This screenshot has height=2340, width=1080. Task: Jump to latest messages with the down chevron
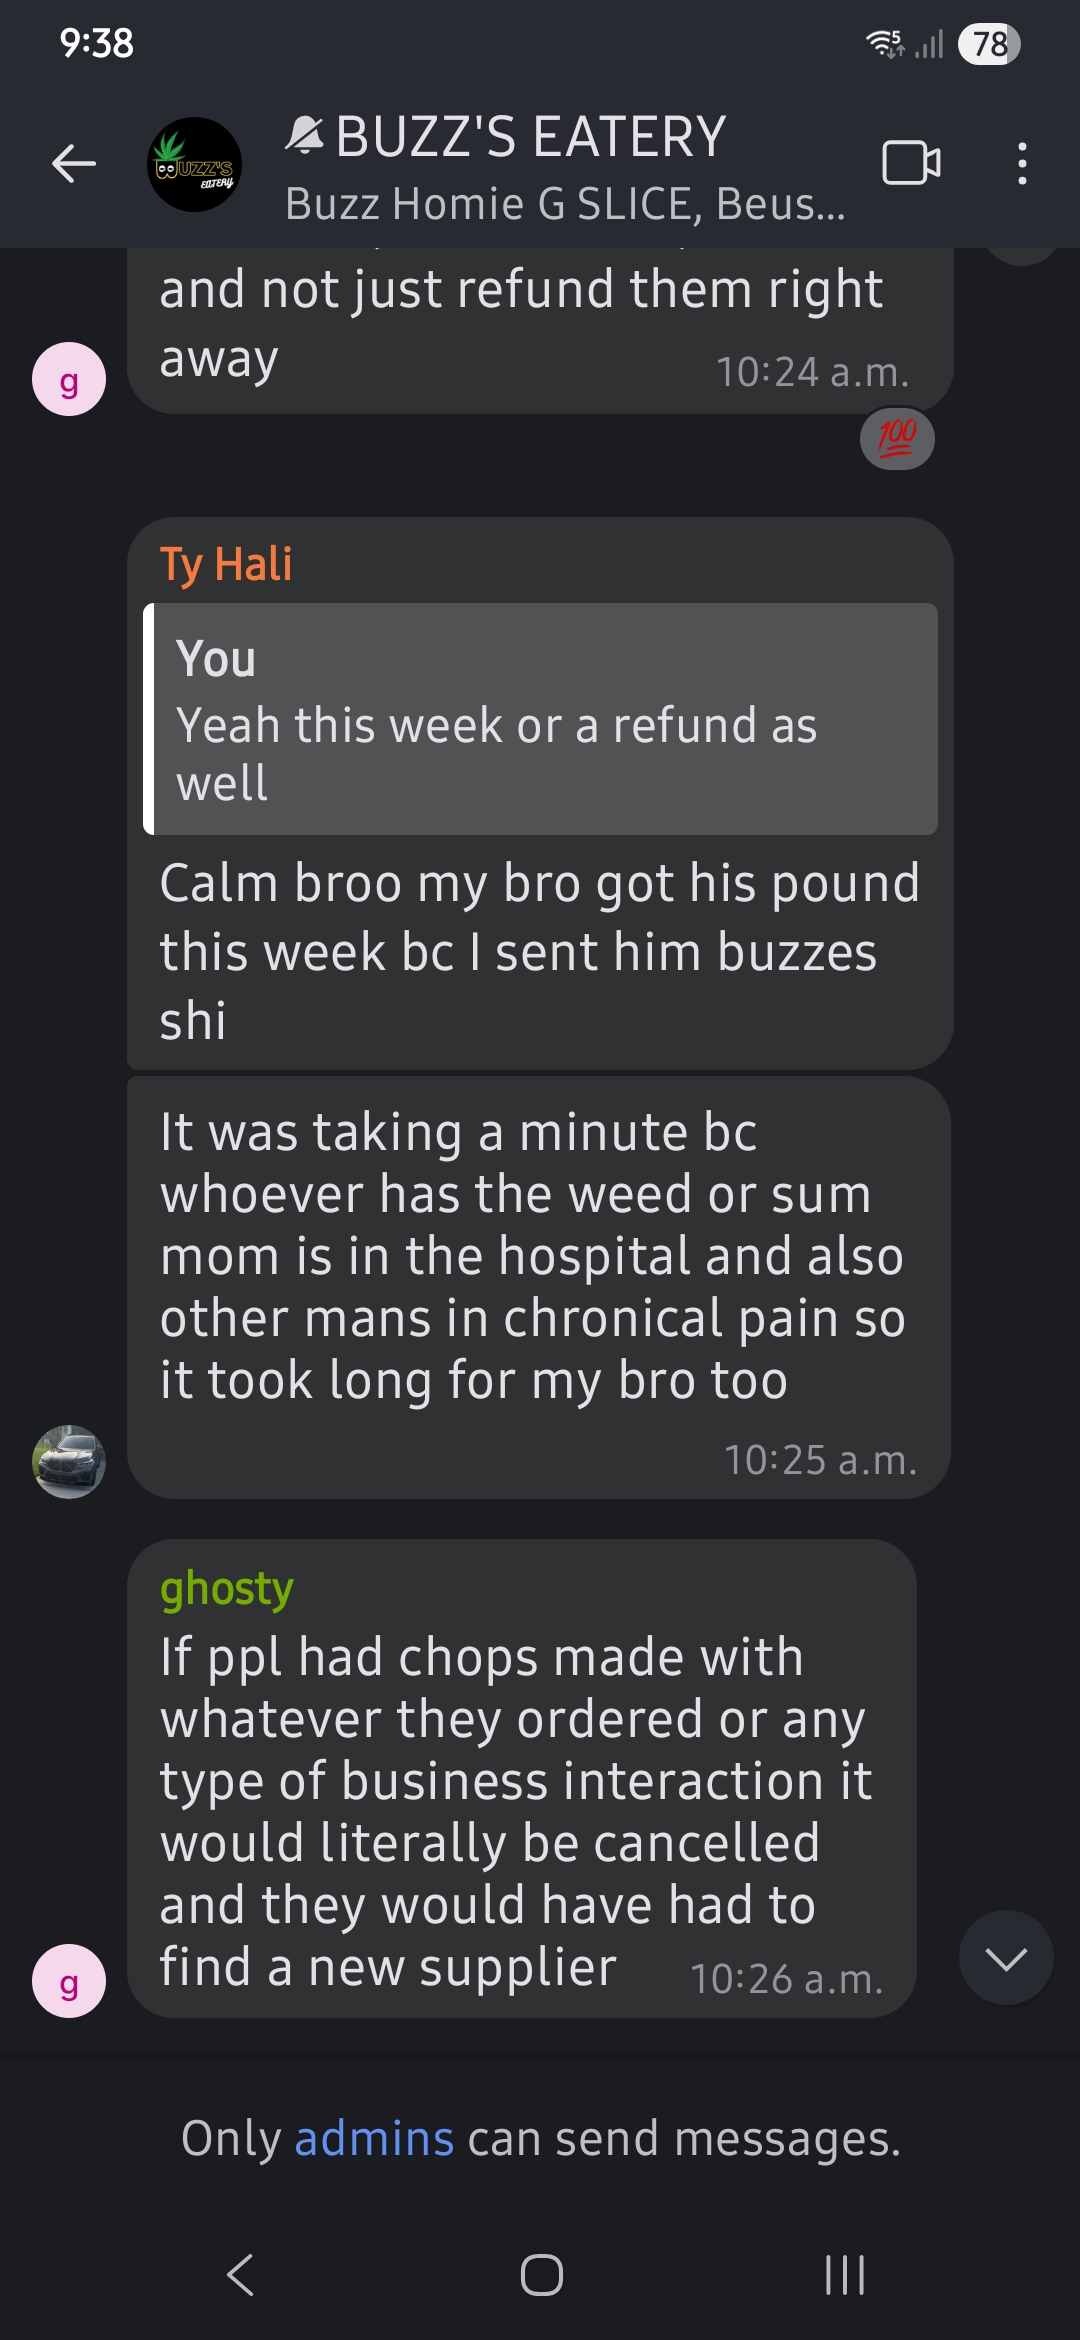[1005, 1957]
